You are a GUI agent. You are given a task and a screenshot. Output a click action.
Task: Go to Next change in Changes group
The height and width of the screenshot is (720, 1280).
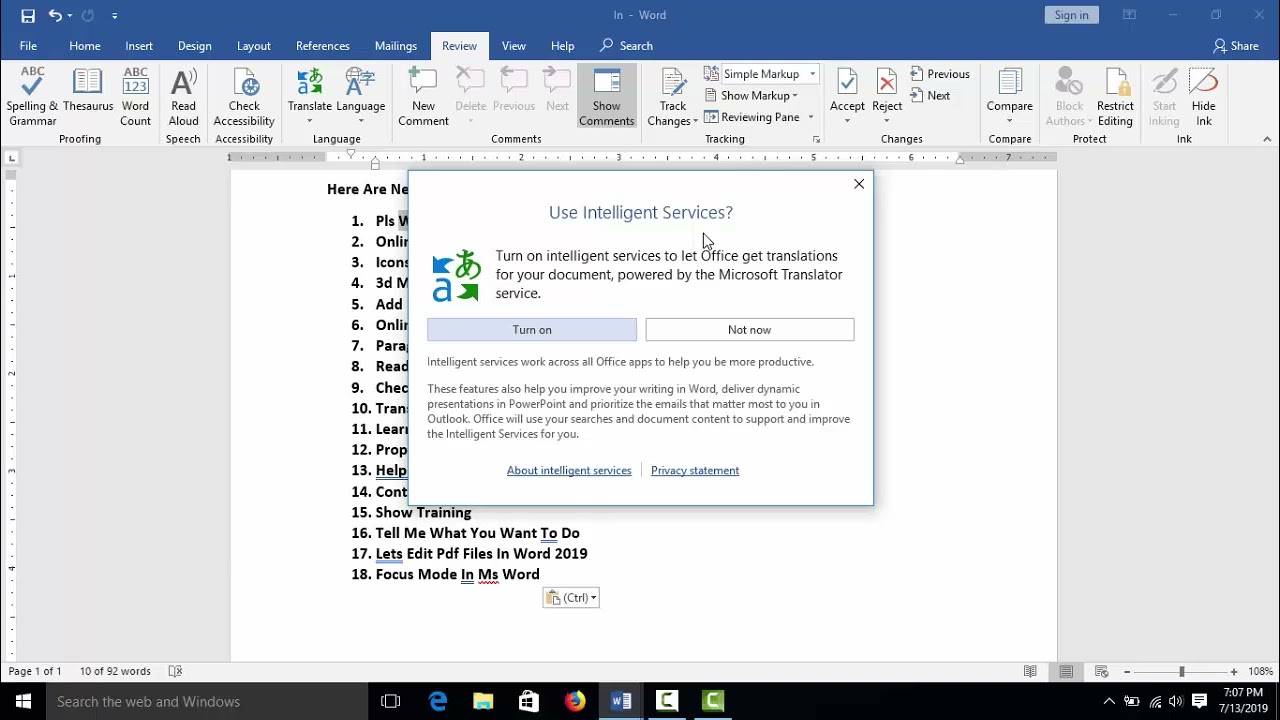(x=930, y=96)
